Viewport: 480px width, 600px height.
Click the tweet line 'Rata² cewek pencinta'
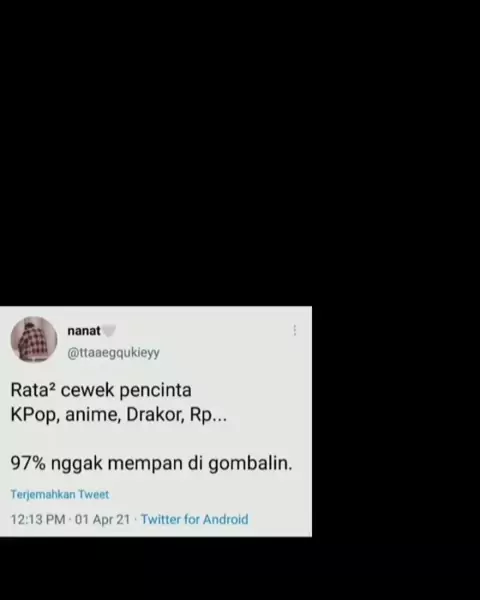[101, 390]
